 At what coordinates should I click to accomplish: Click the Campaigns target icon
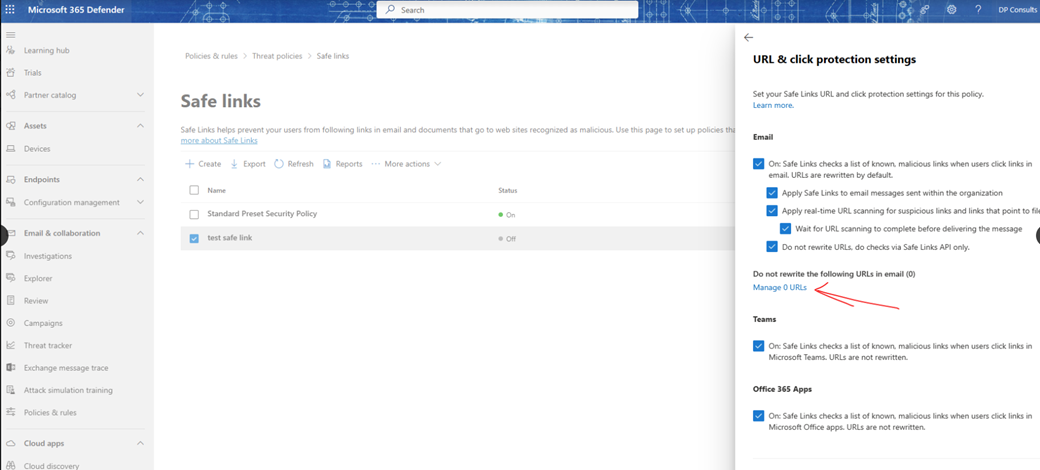[x=11, y=323]
